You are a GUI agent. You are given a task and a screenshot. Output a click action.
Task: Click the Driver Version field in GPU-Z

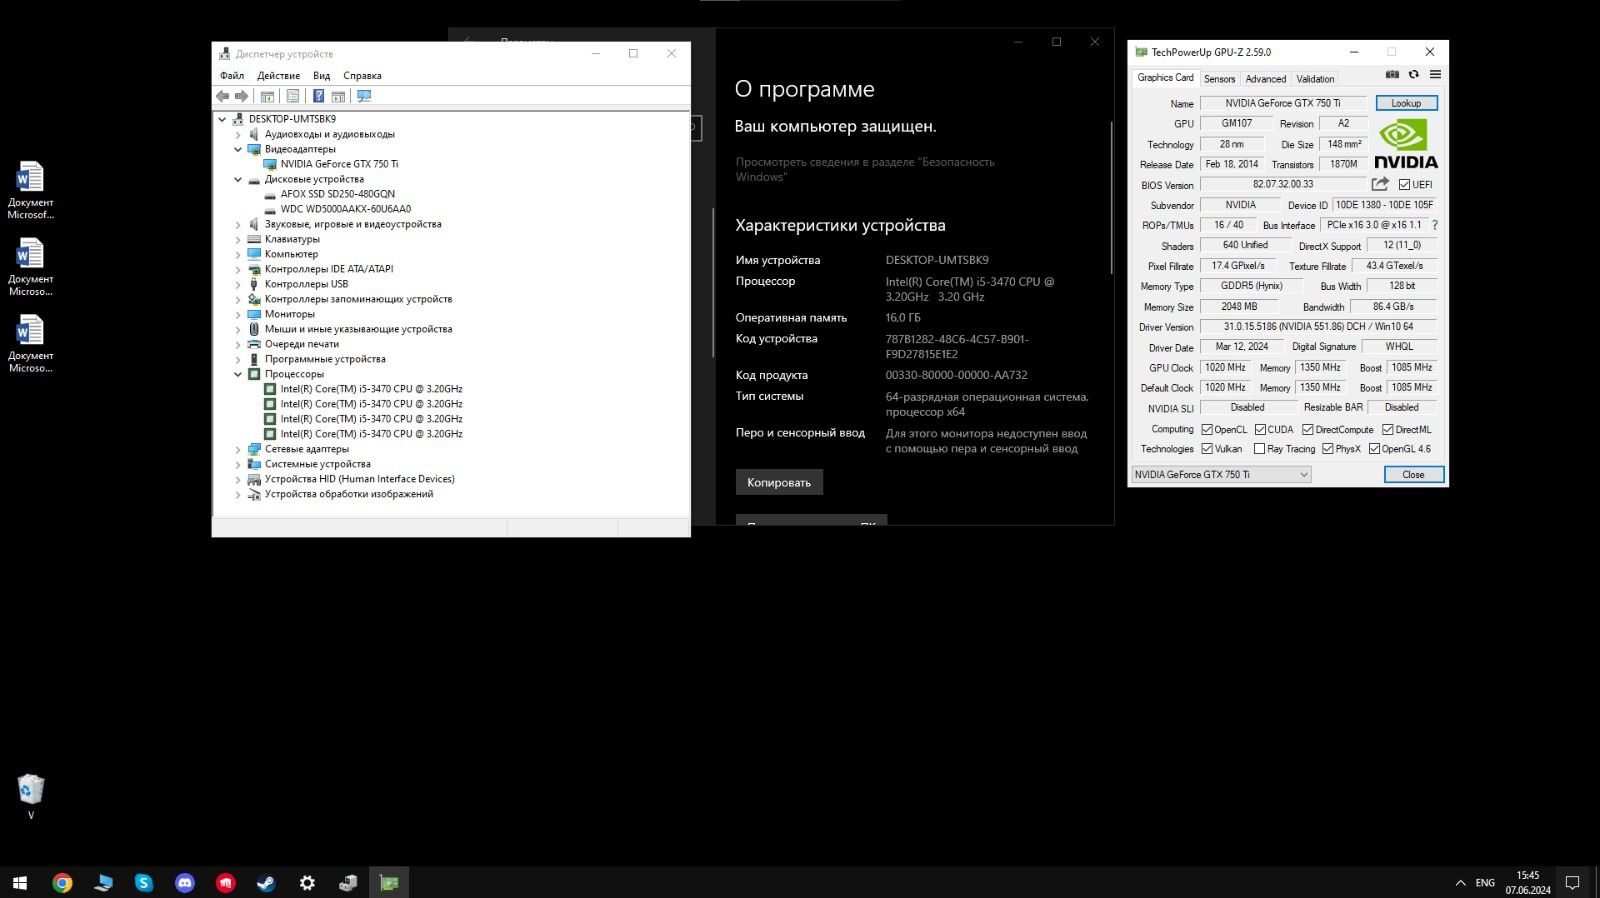1318,327
